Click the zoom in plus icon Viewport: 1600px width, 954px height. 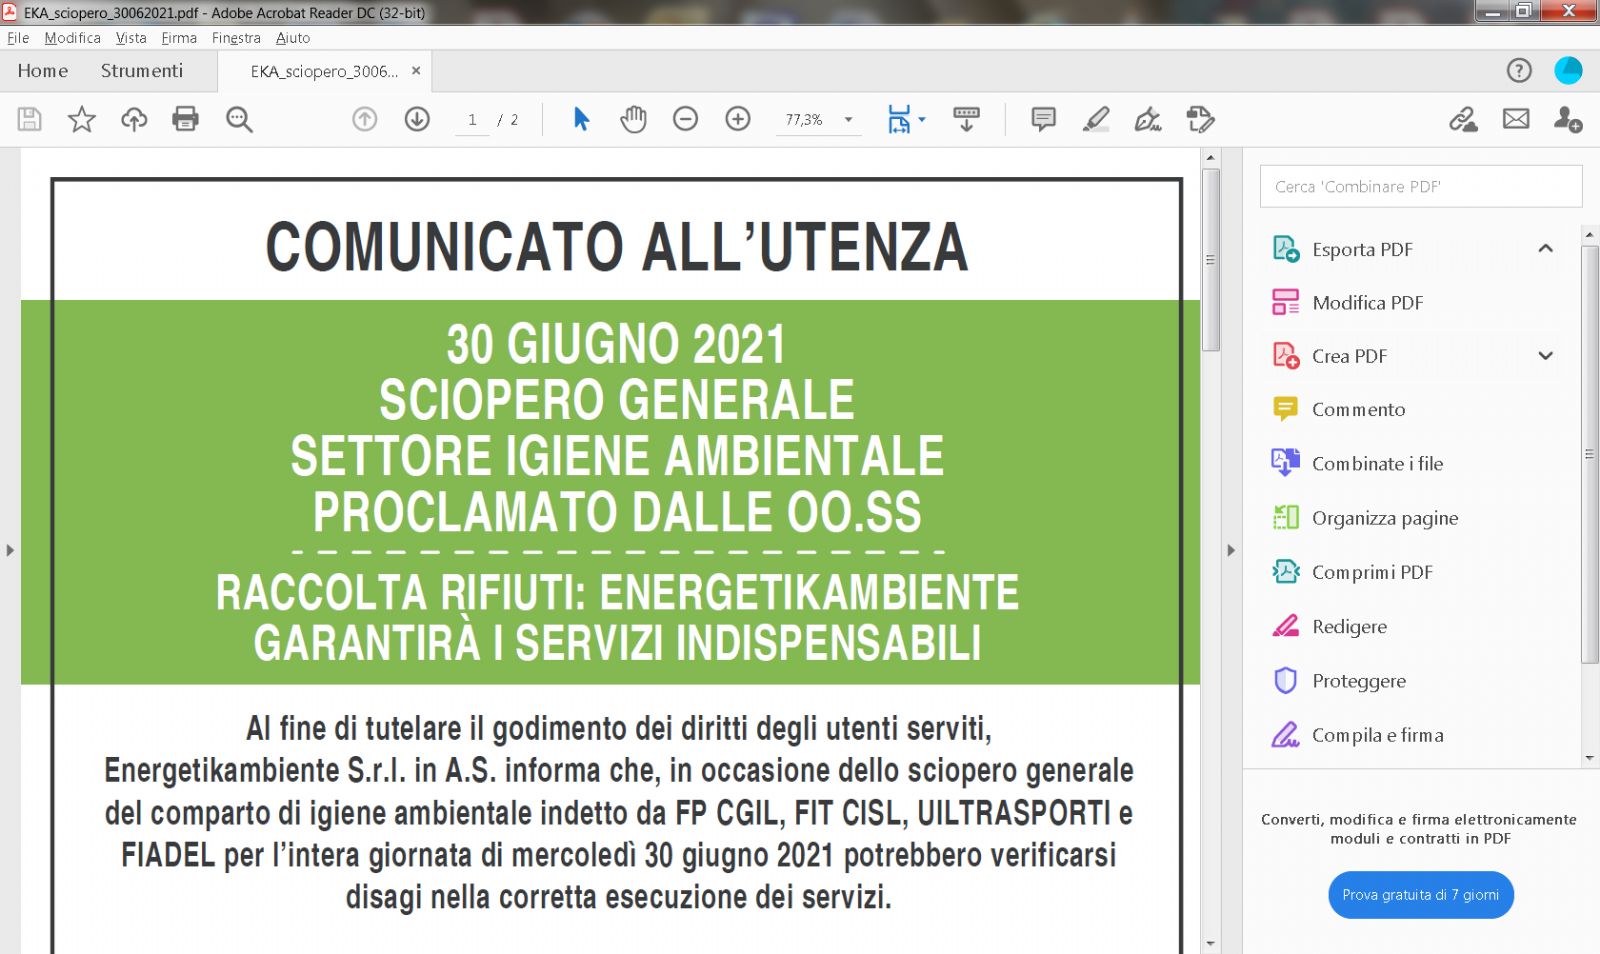[738, 119]
